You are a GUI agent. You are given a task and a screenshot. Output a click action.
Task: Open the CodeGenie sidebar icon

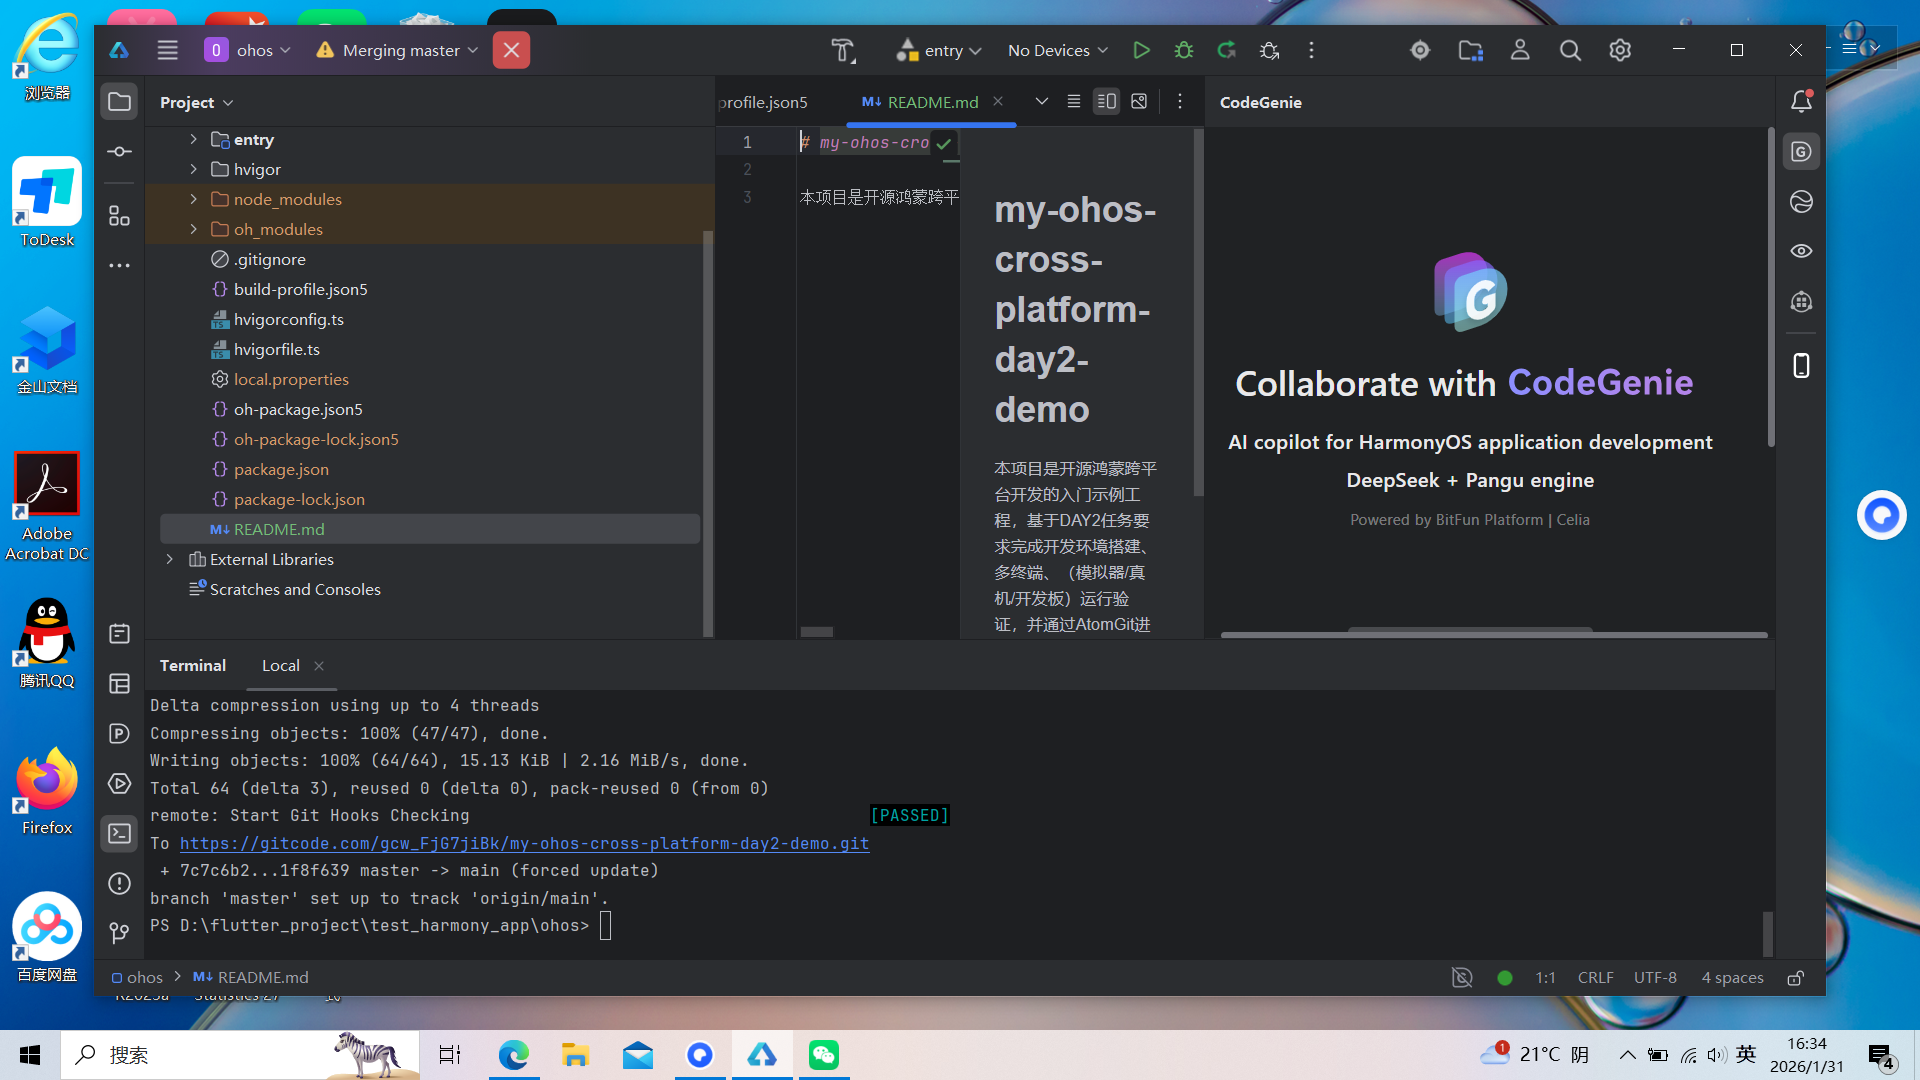coord(1801,152)
